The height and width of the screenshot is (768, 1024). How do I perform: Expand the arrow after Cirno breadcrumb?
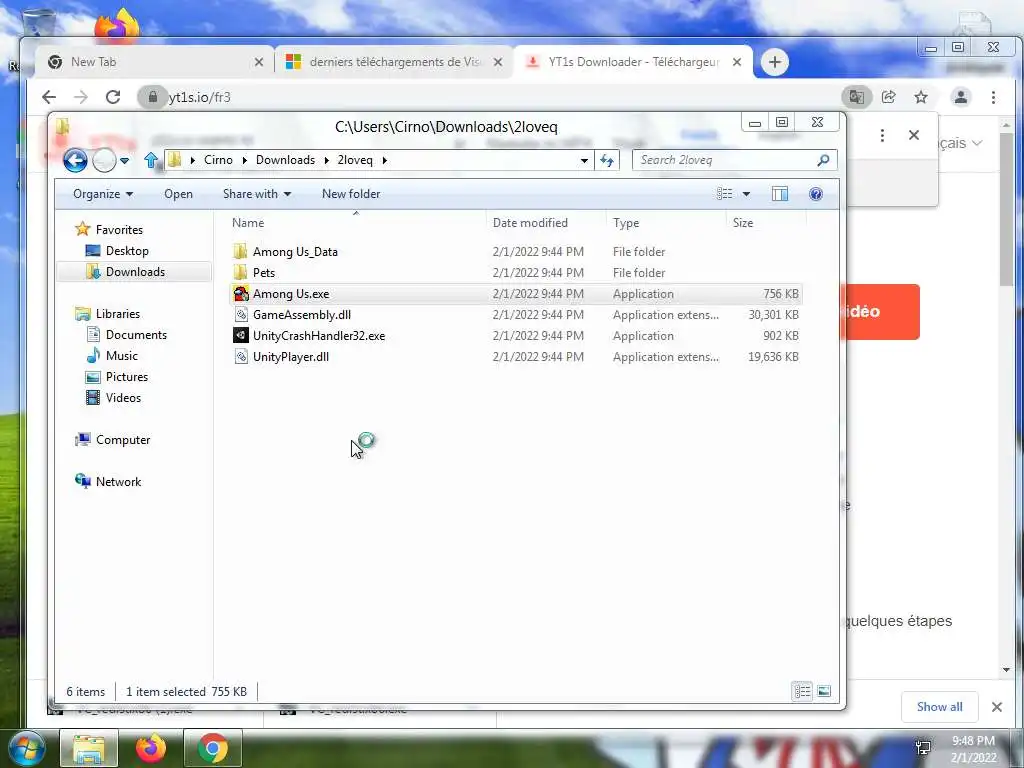[x=244, y=160]
